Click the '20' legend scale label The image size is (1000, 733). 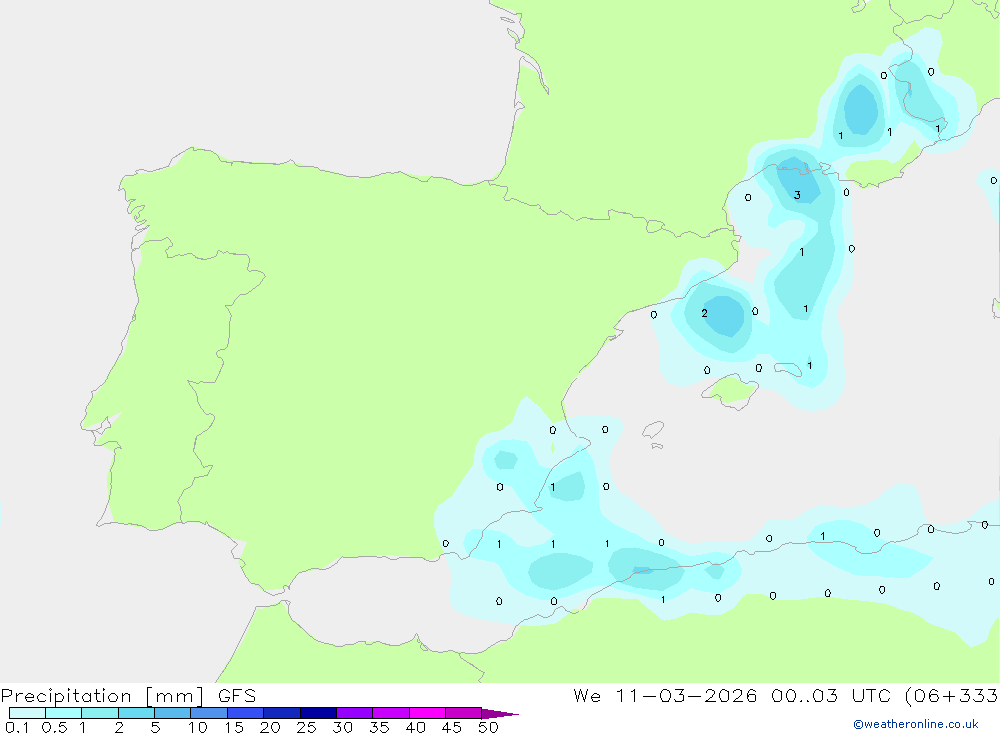[270, 727]
